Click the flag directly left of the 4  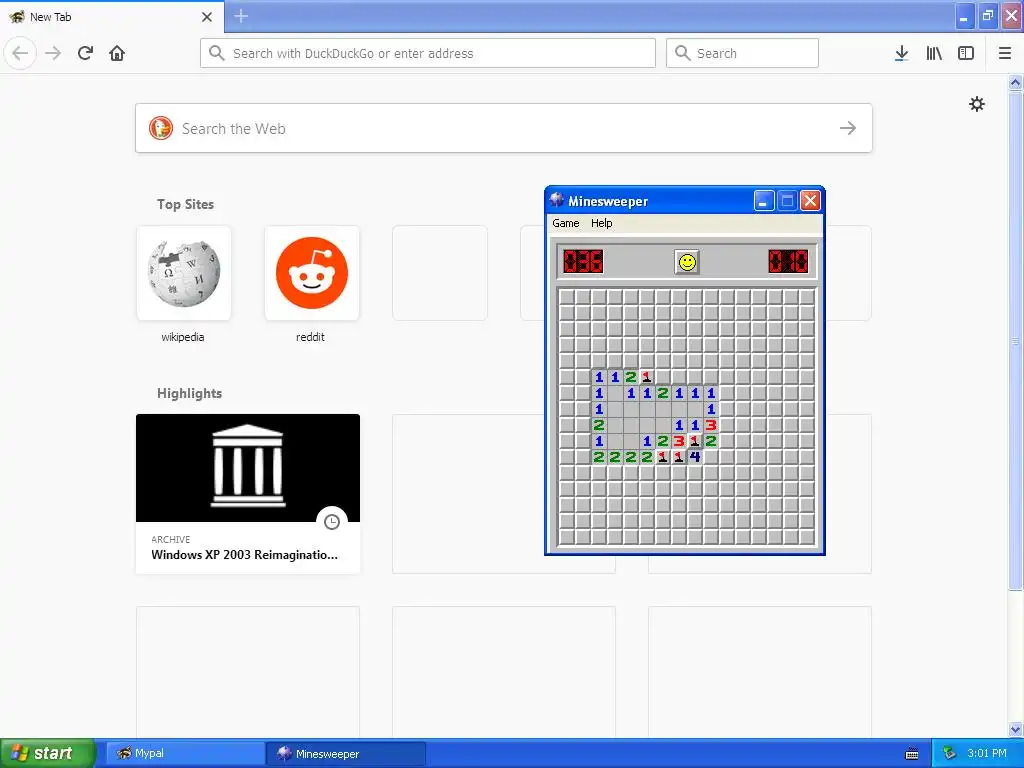tap(679, 457)
